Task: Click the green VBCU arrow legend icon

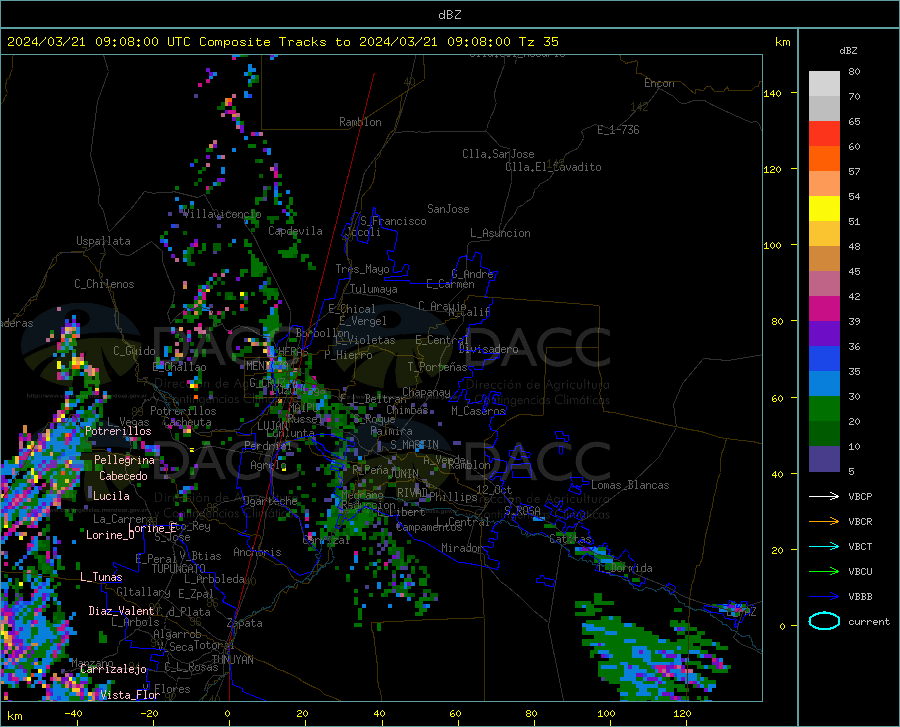Action: point(824,572)
